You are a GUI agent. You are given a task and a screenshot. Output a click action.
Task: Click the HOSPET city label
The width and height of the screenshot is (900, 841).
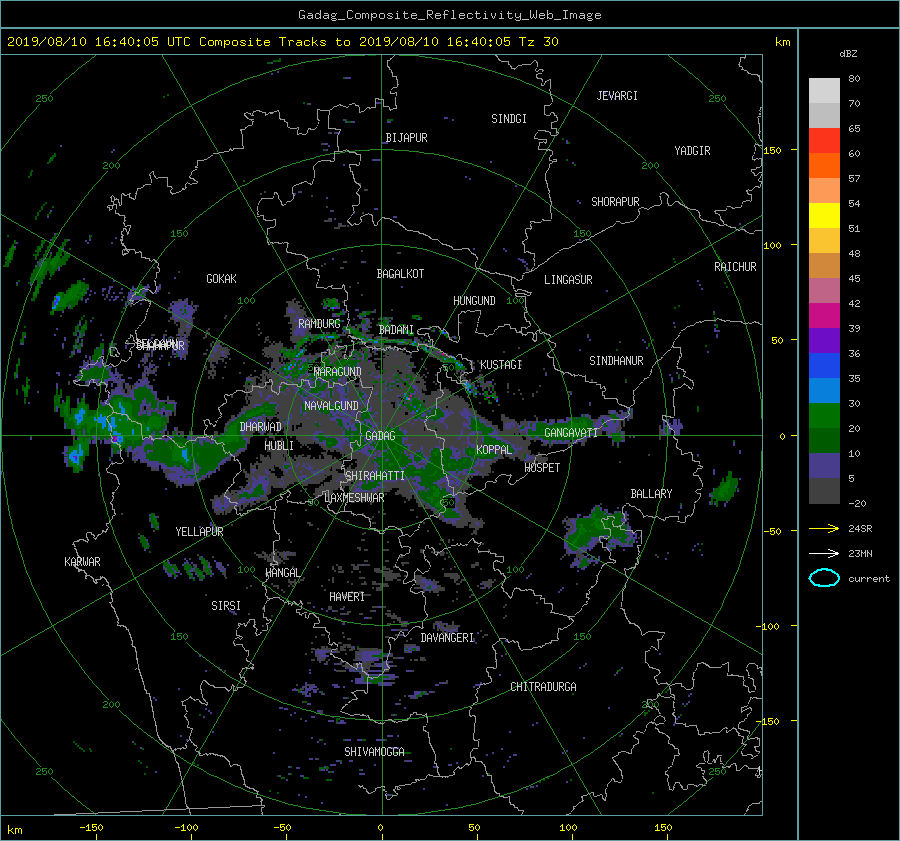pos(542,468)
